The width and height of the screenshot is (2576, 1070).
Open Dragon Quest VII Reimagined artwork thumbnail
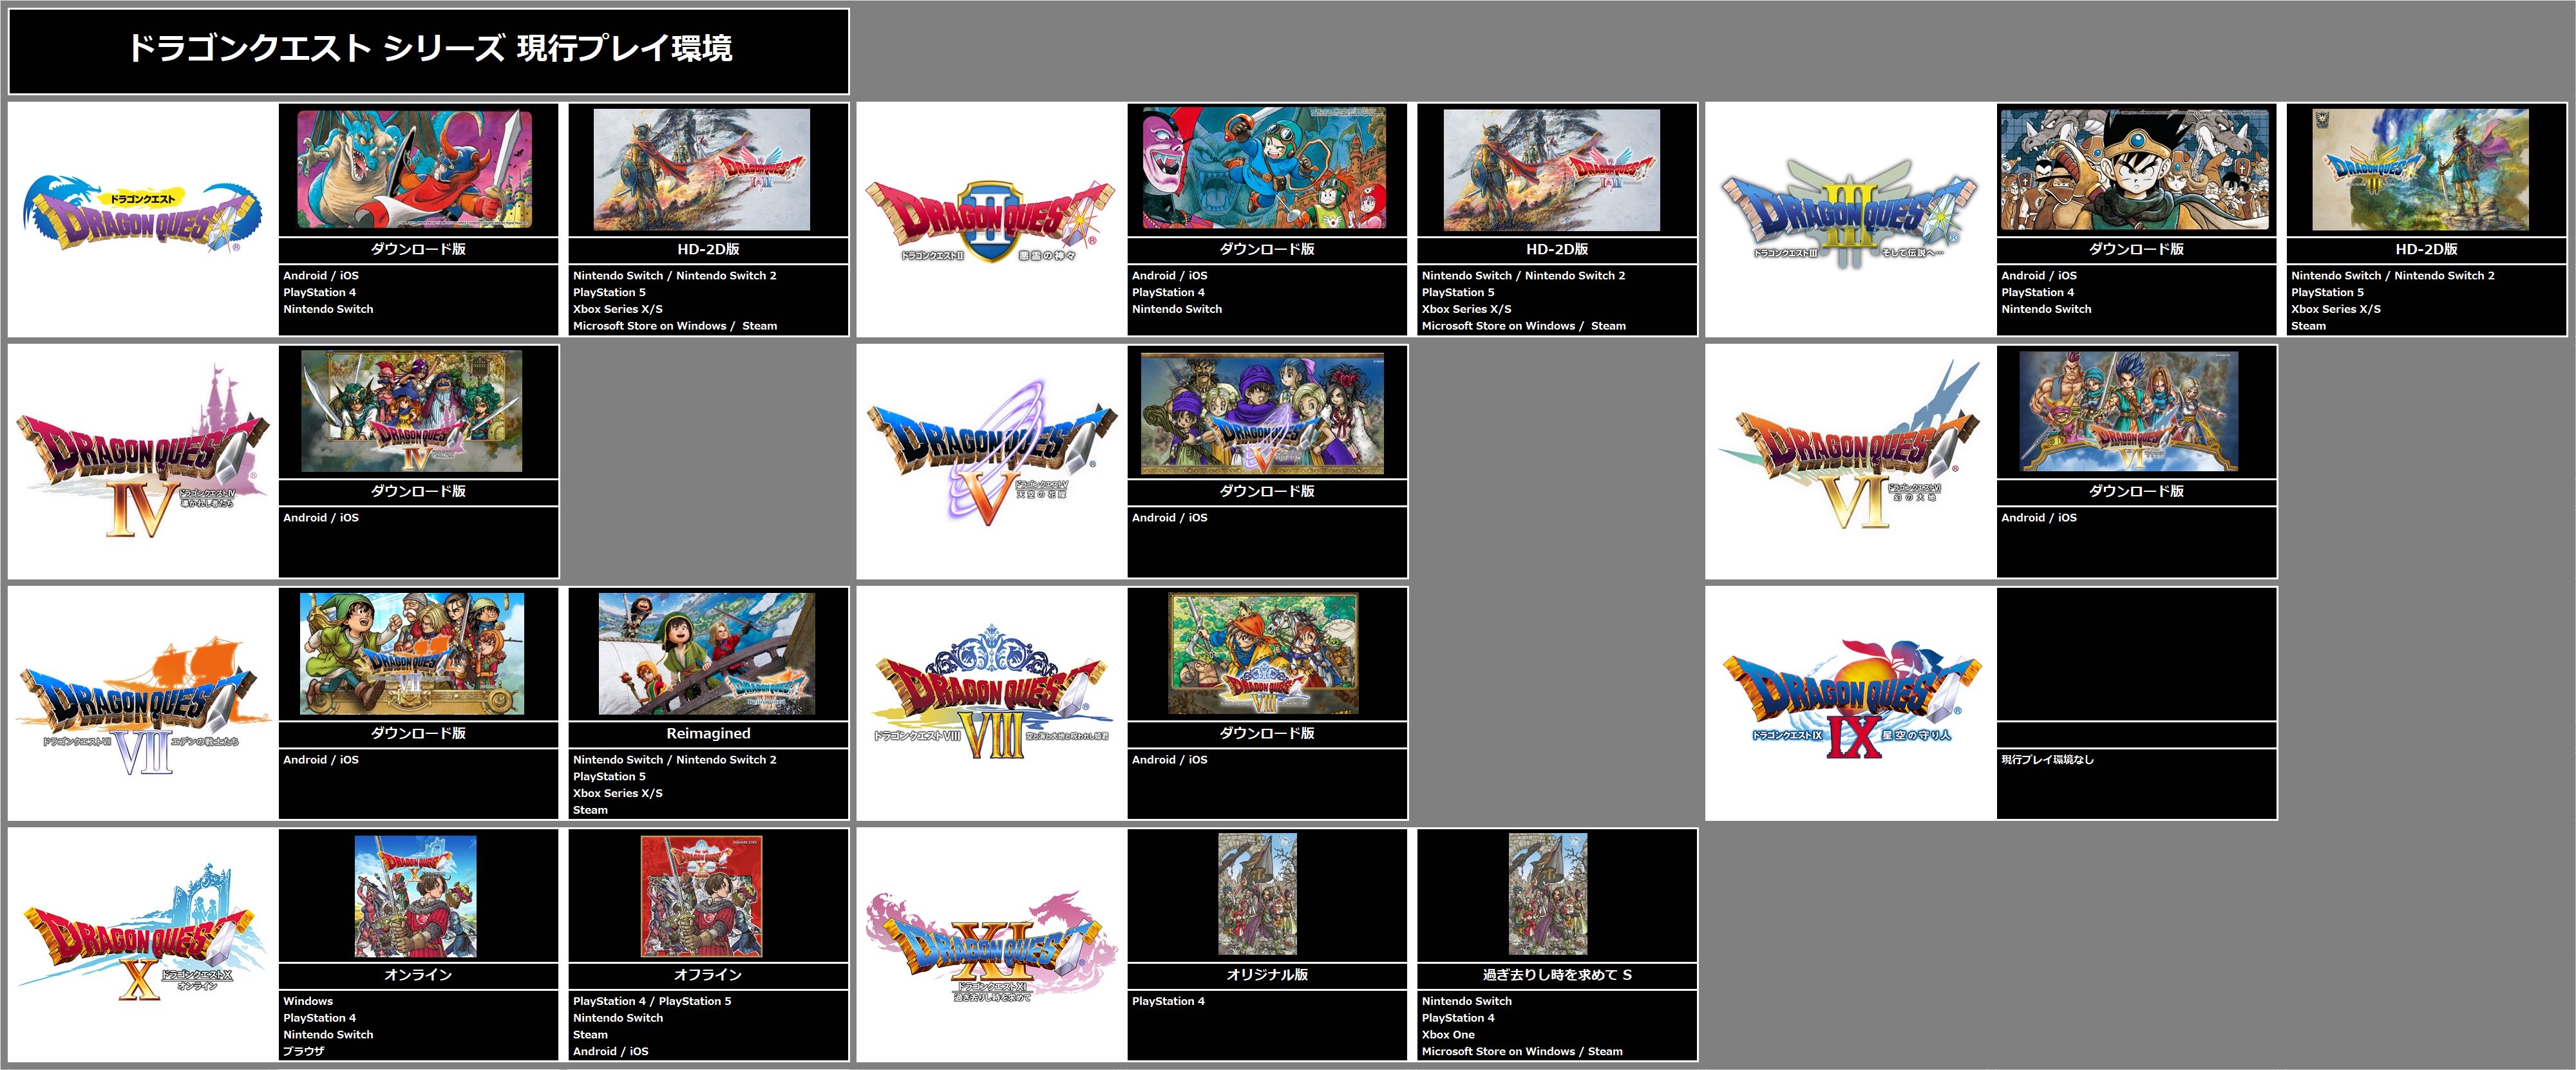pos(707,654)
